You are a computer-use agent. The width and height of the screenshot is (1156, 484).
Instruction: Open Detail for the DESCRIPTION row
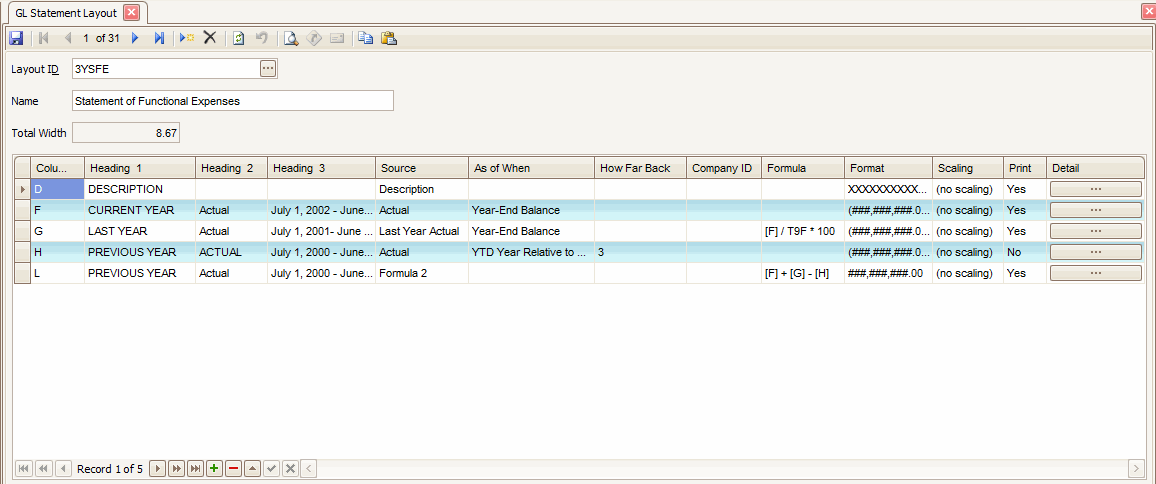1095,189
